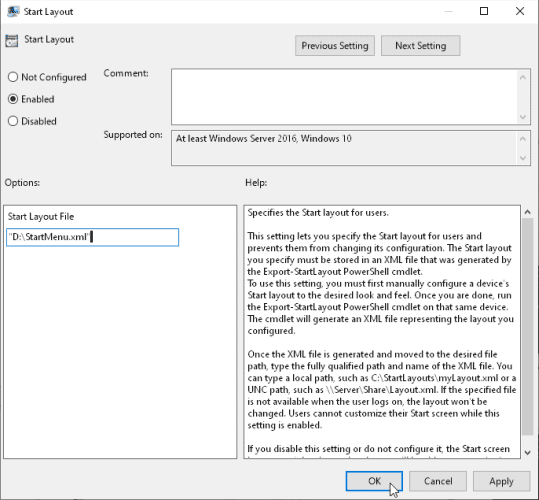
Task: Click the policy setting icon beside Start Layout
Action: point(12,41)
